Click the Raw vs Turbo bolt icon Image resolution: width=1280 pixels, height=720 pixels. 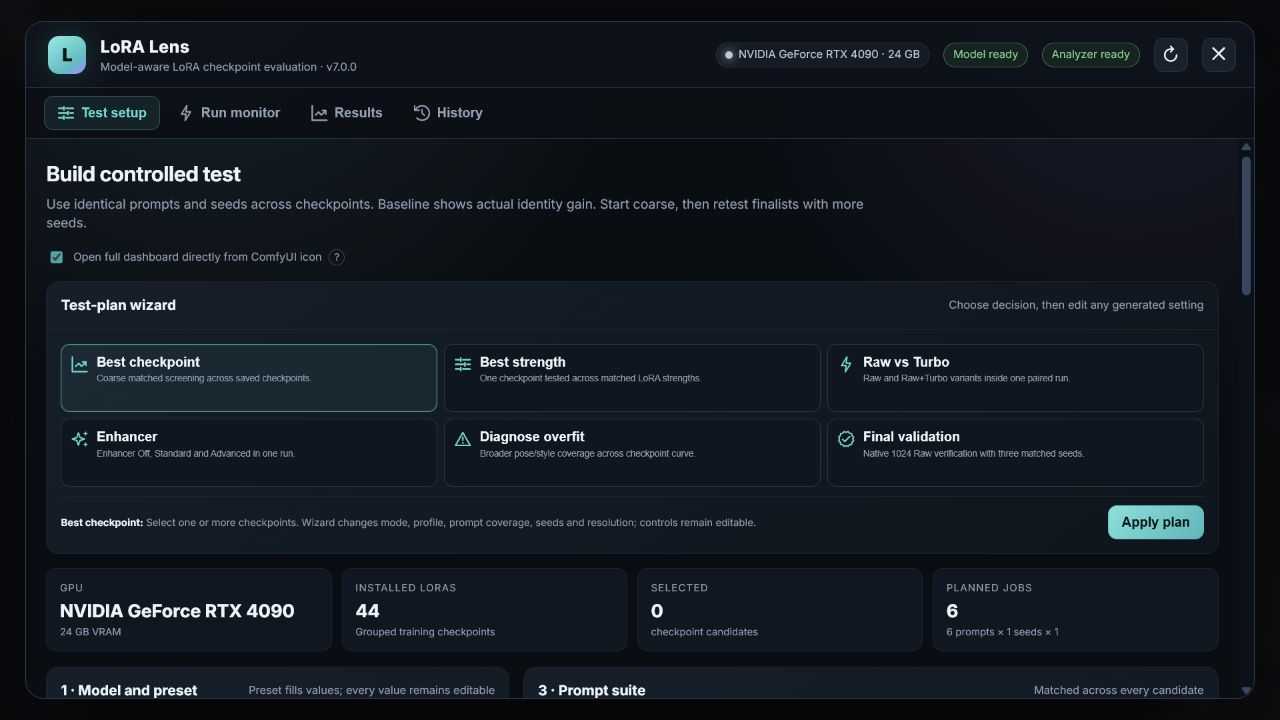pyautogui.click(x=846, y=364)
